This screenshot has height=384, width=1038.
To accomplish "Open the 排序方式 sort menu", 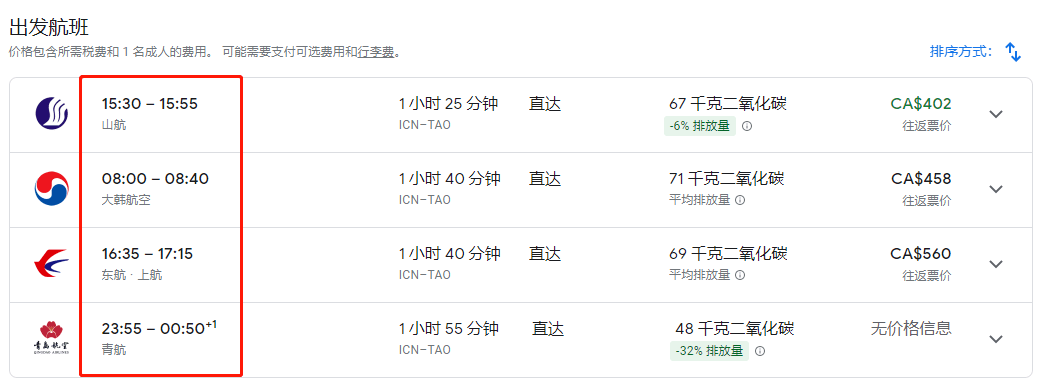I will click(961, 52).
